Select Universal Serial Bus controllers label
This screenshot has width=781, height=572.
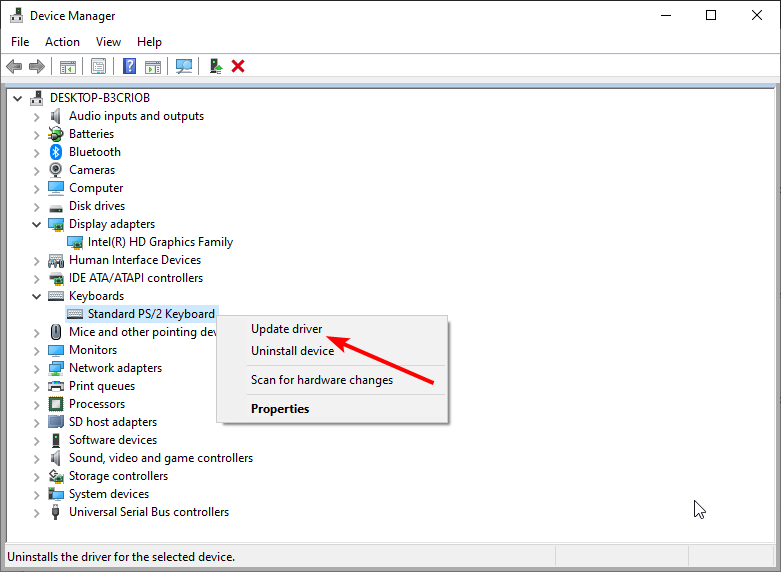[149, 512]
